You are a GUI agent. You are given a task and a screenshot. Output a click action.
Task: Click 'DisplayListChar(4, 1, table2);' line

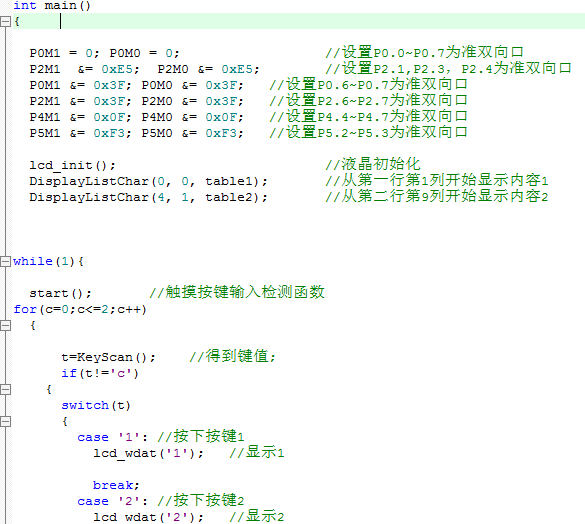[x=148, y=197]
